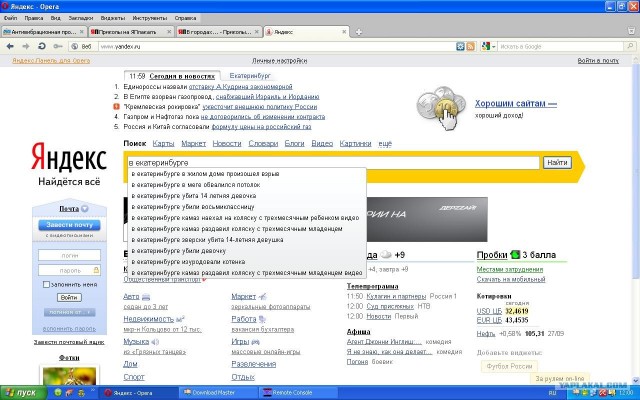640x400 pixels.
Task: Click the Forward arrow in Opera toolbar
Action: [26, 47]
